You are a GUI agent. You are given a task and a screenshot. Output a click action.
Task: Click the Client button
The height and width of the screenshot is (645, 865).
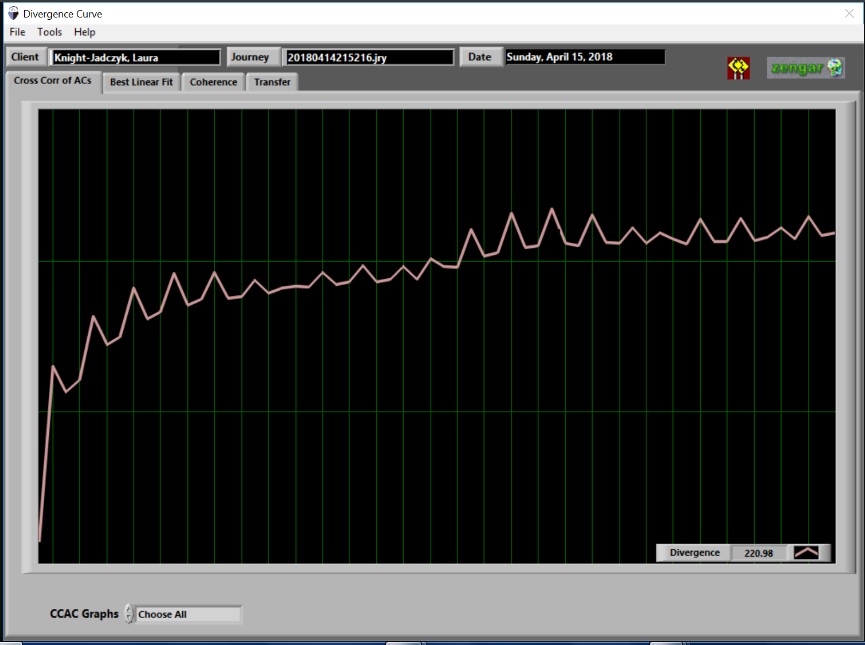[x=25, y=57]
